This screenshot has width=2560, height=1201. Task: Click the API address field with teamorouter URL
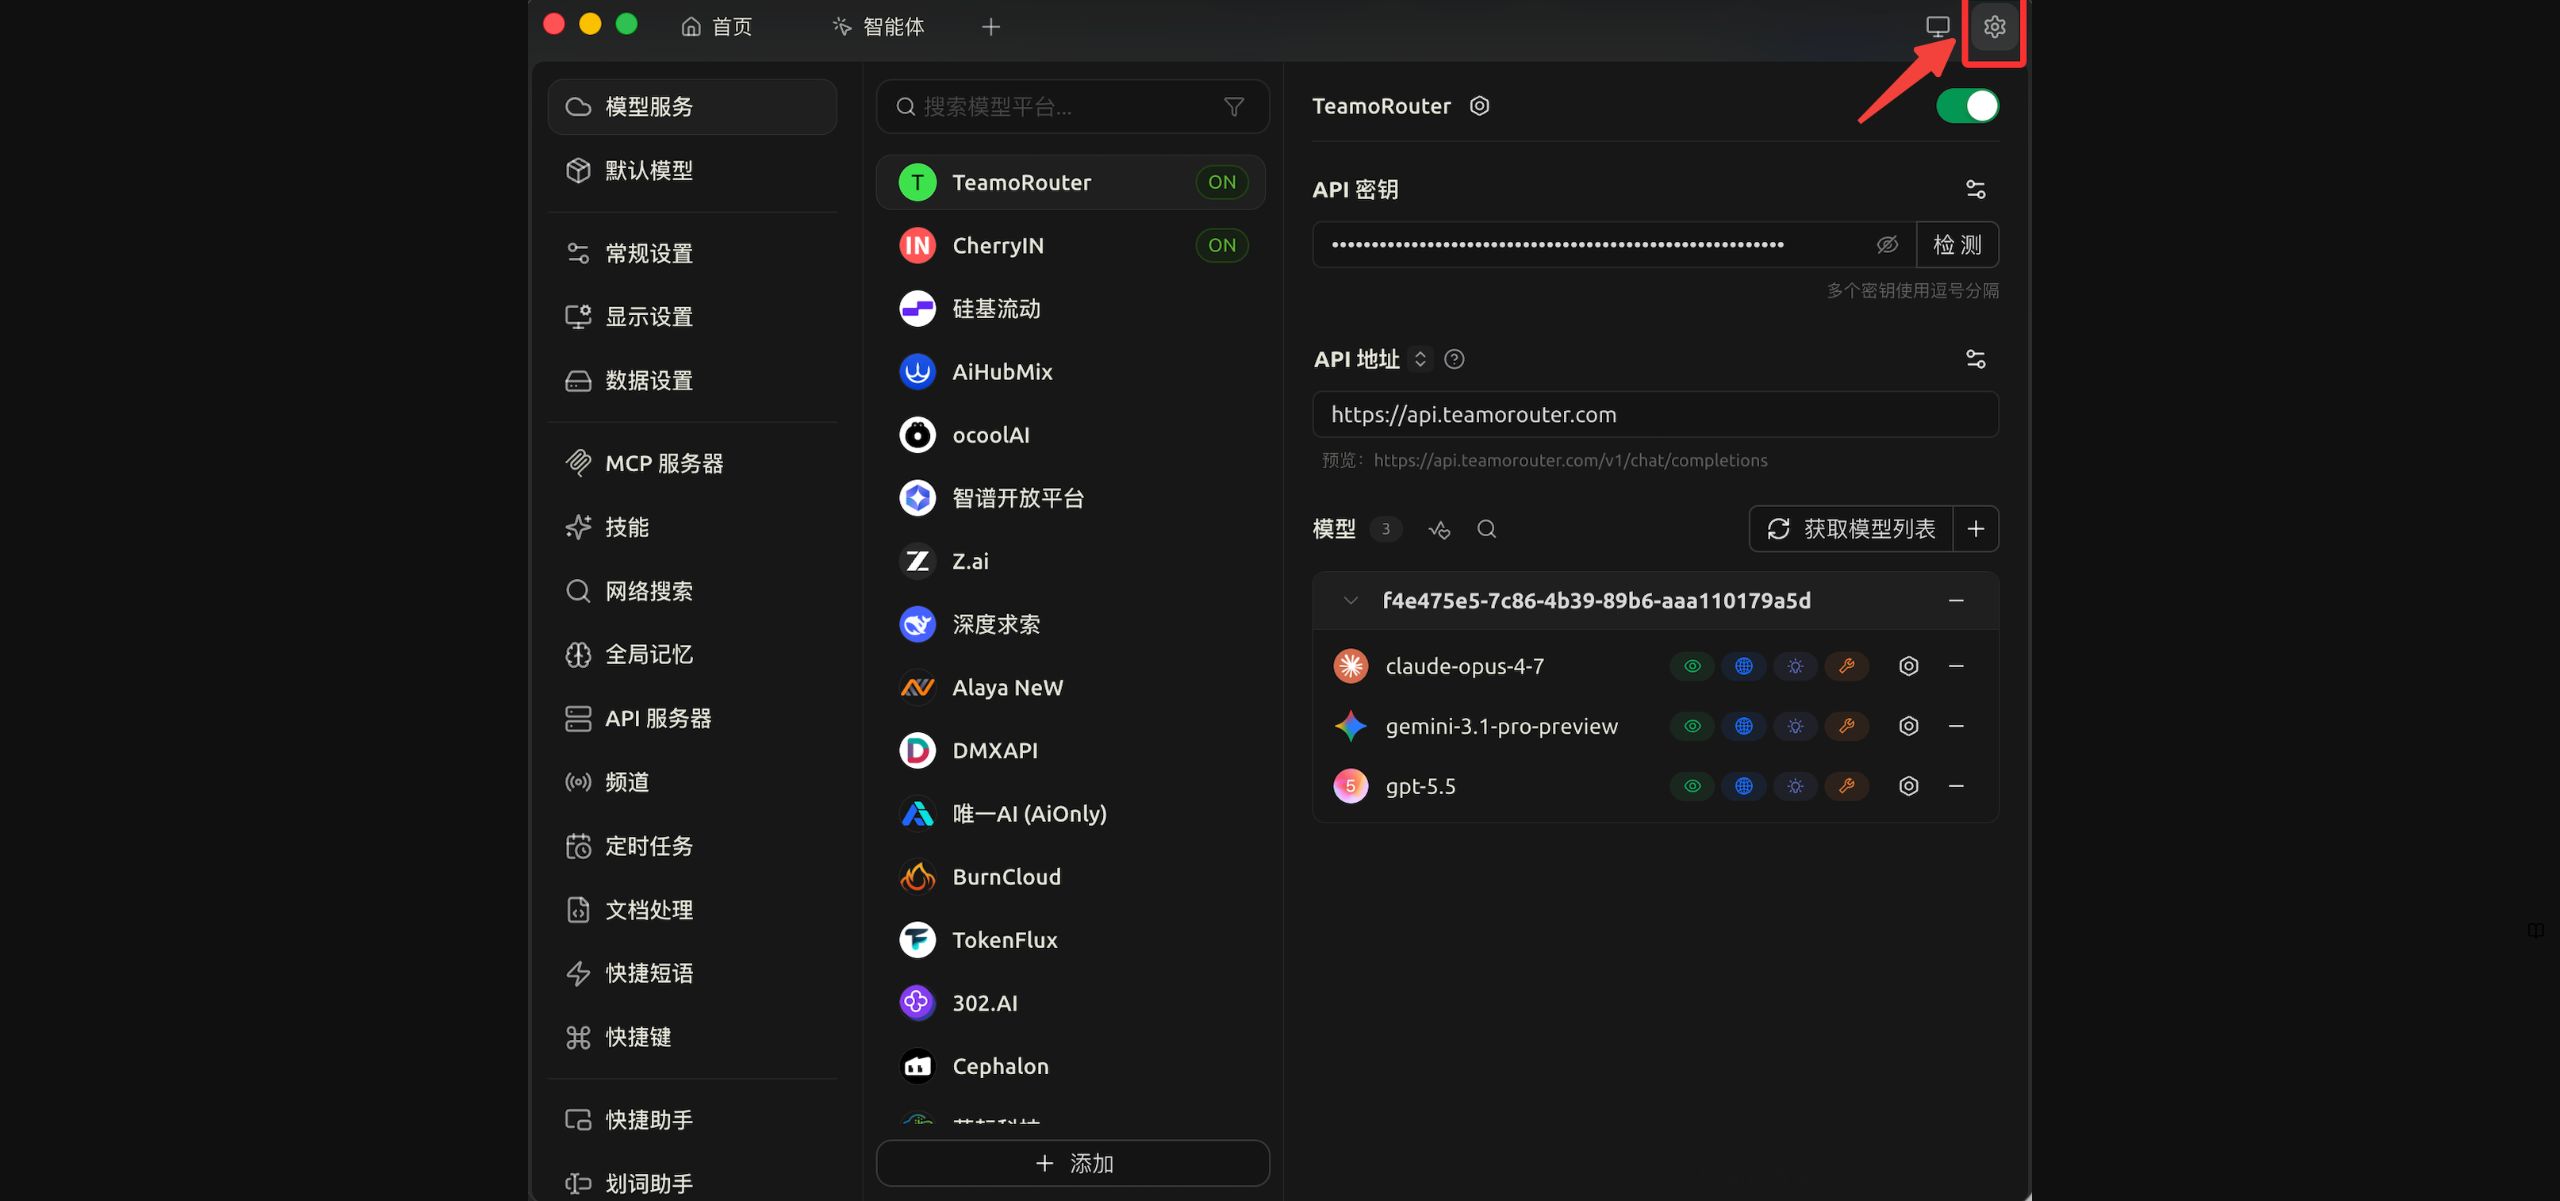click(1656, 415)
